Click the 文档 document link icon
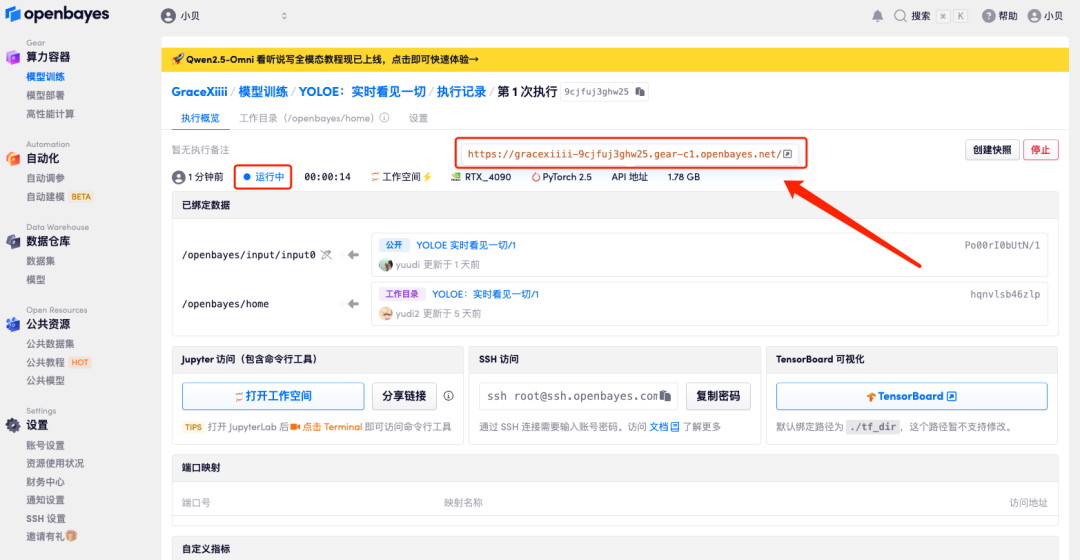This screenshot has width=1080, height=560. pos(675,427)
